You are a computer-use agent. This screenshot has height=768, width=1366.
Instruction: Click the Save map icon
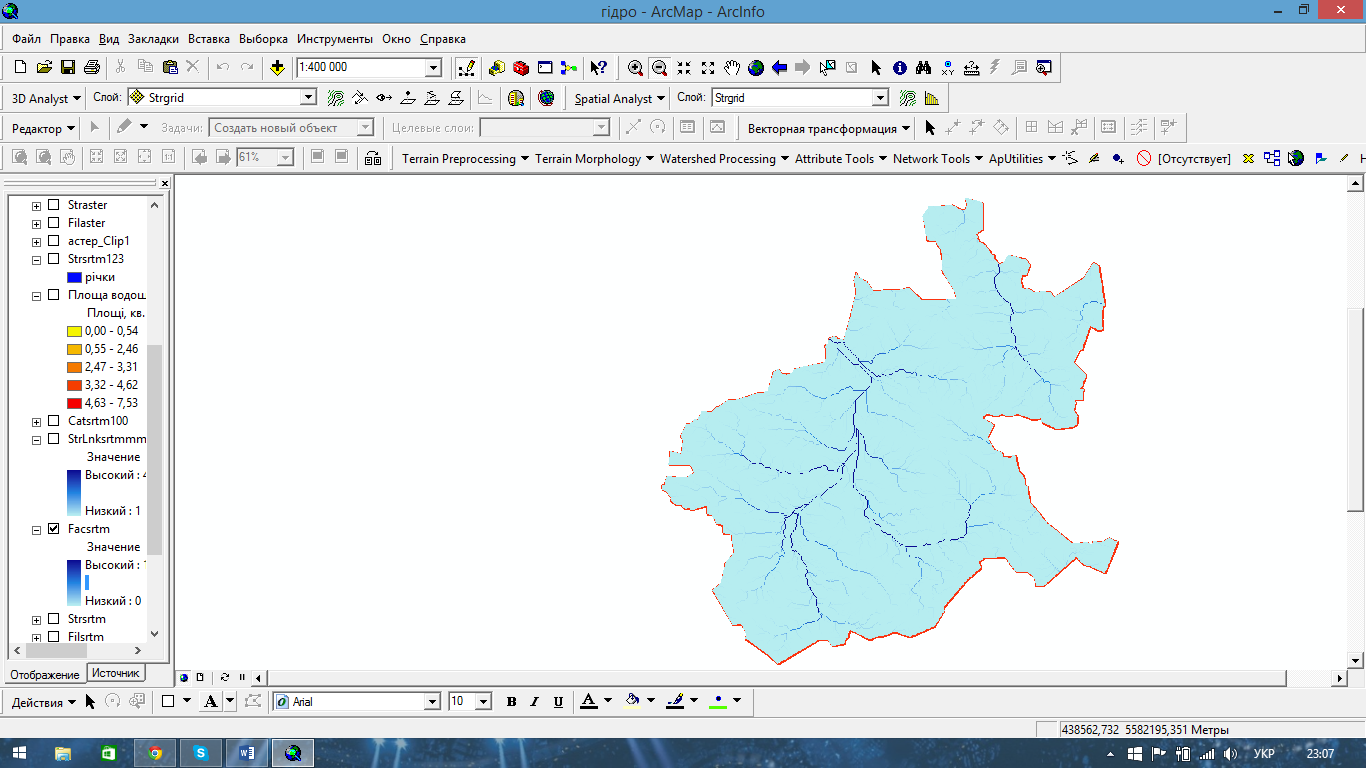pos(68,68)
